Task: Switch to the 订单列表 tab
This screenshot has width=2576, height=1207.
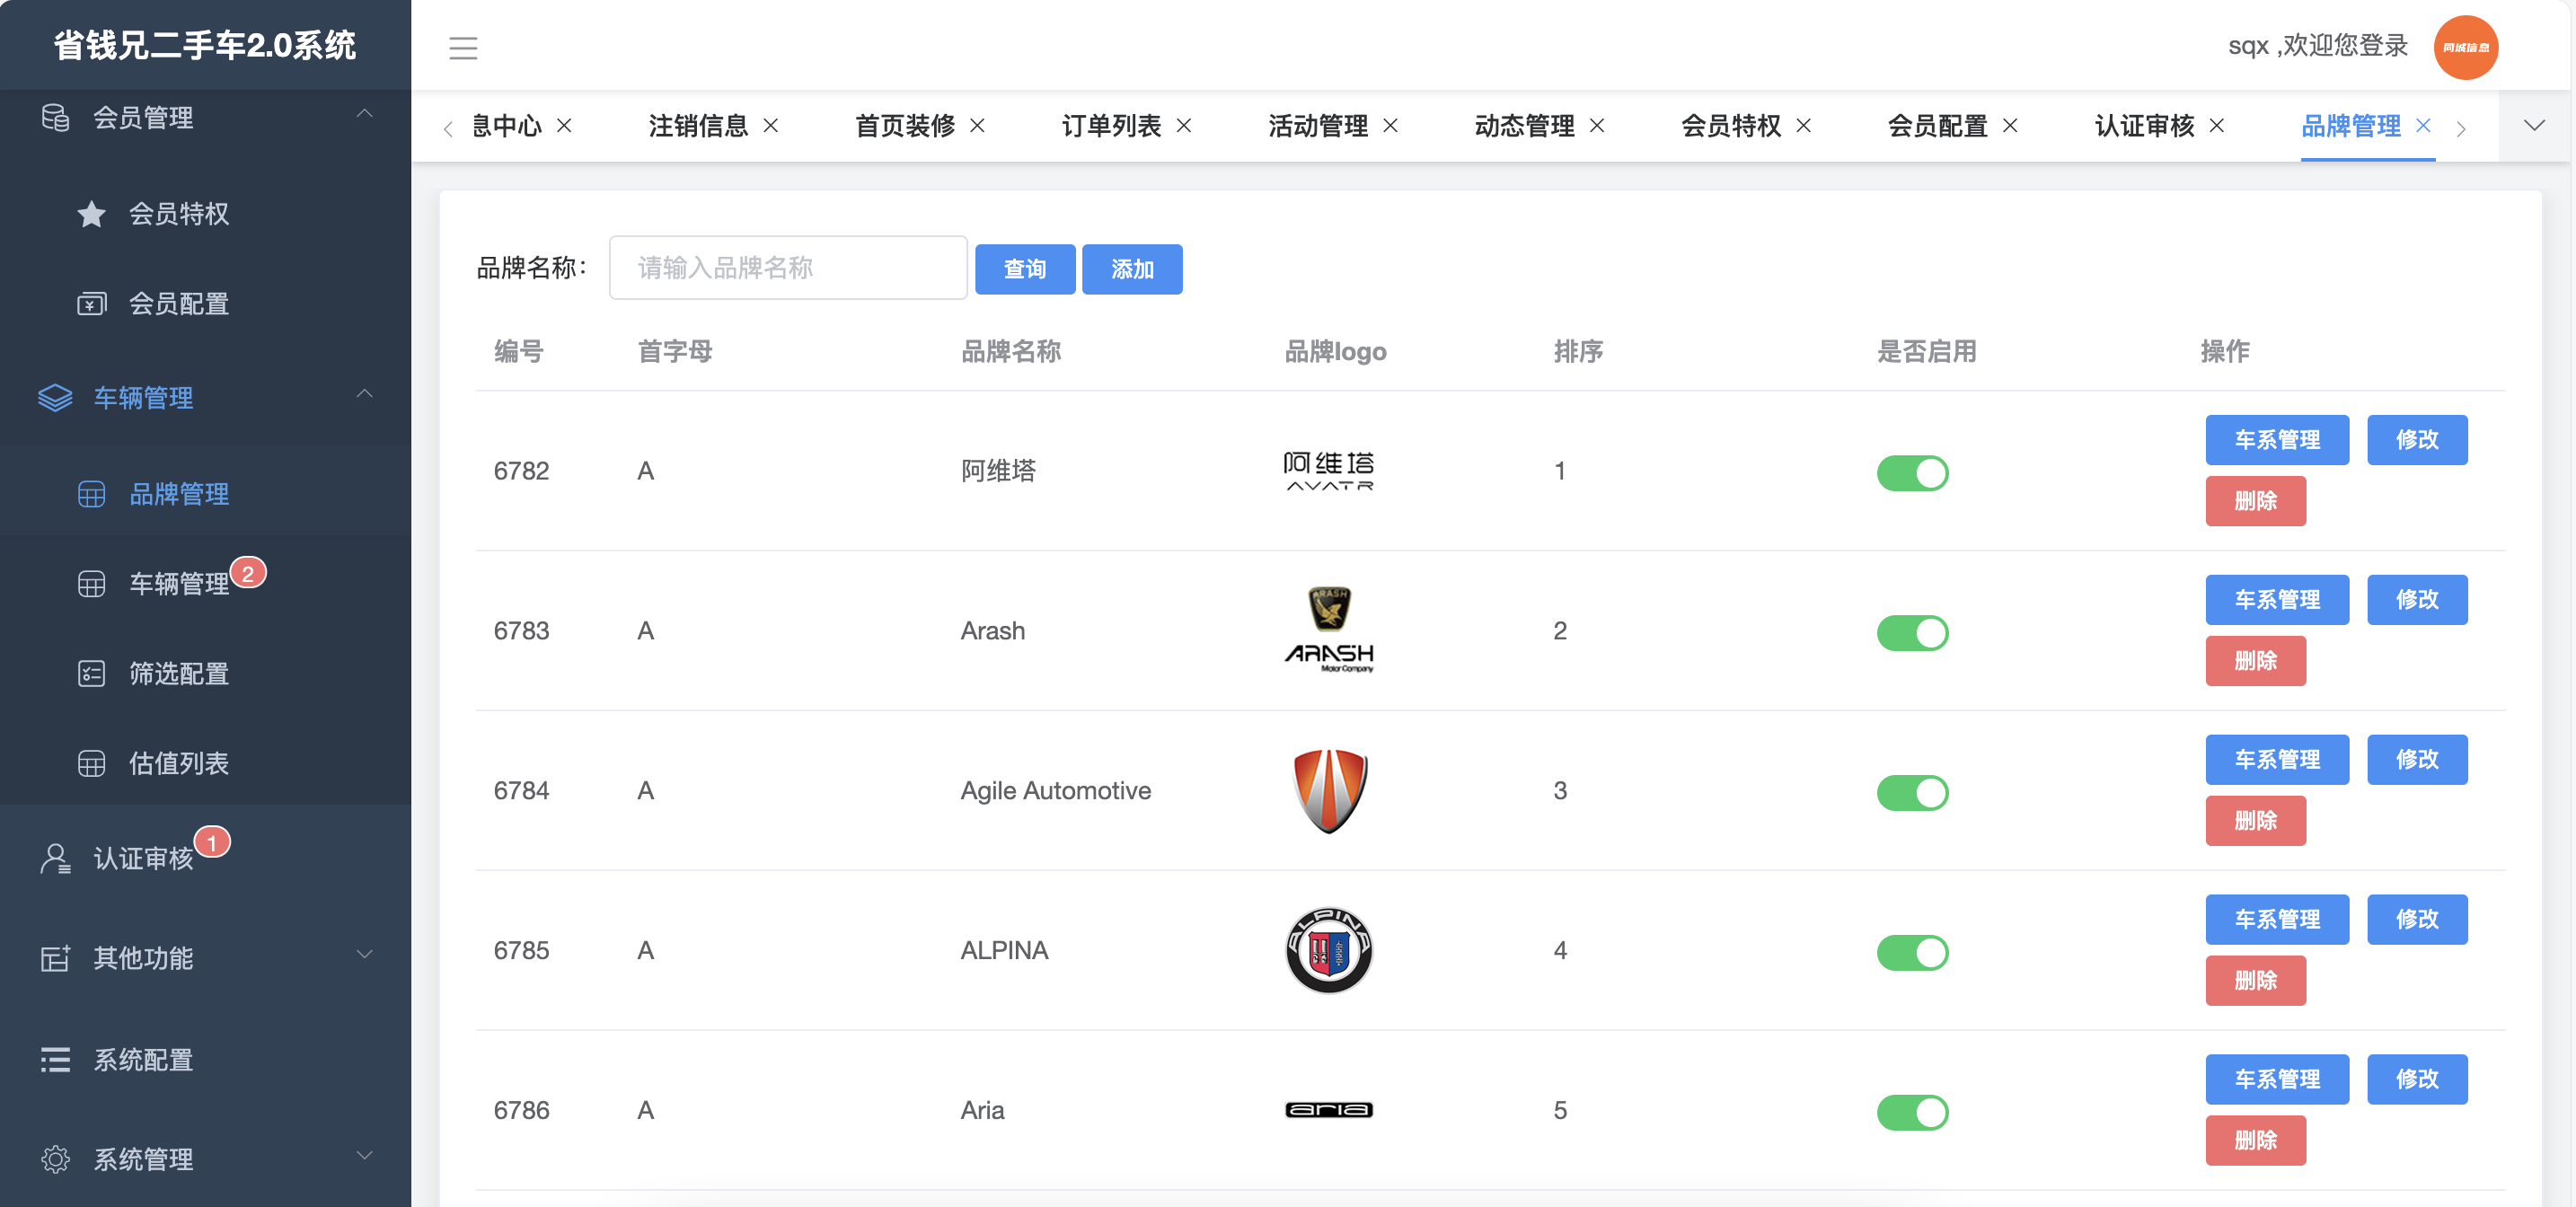Action: 1111,125
